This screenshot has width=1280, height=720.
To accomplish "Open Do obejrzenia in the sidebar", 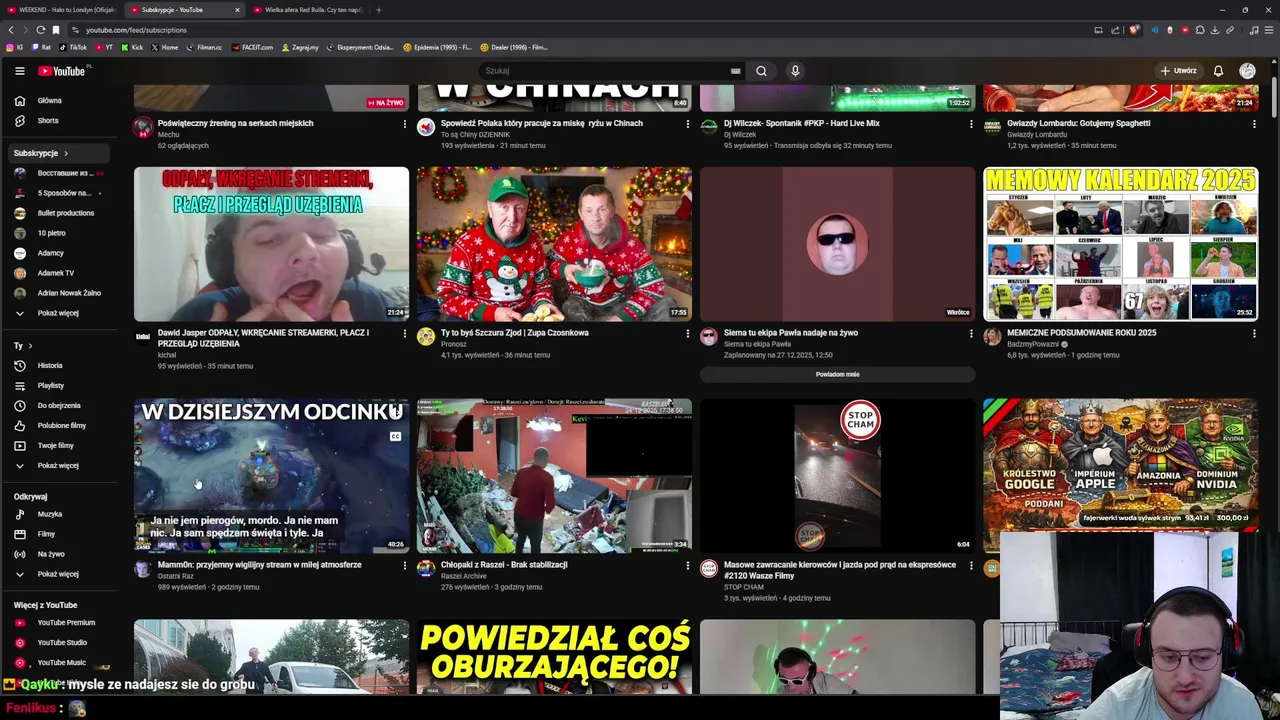I will click(x=59, y=406).
